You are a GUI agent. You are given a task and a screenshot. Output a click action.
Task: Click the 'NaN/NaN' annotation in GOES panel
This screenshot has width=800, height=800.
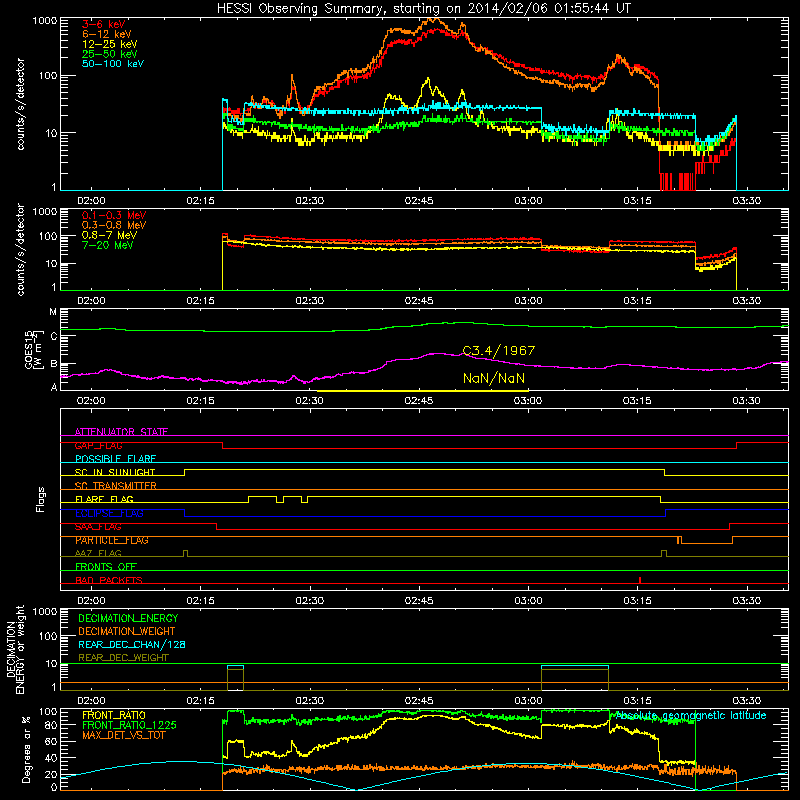(x=494, y=378)
